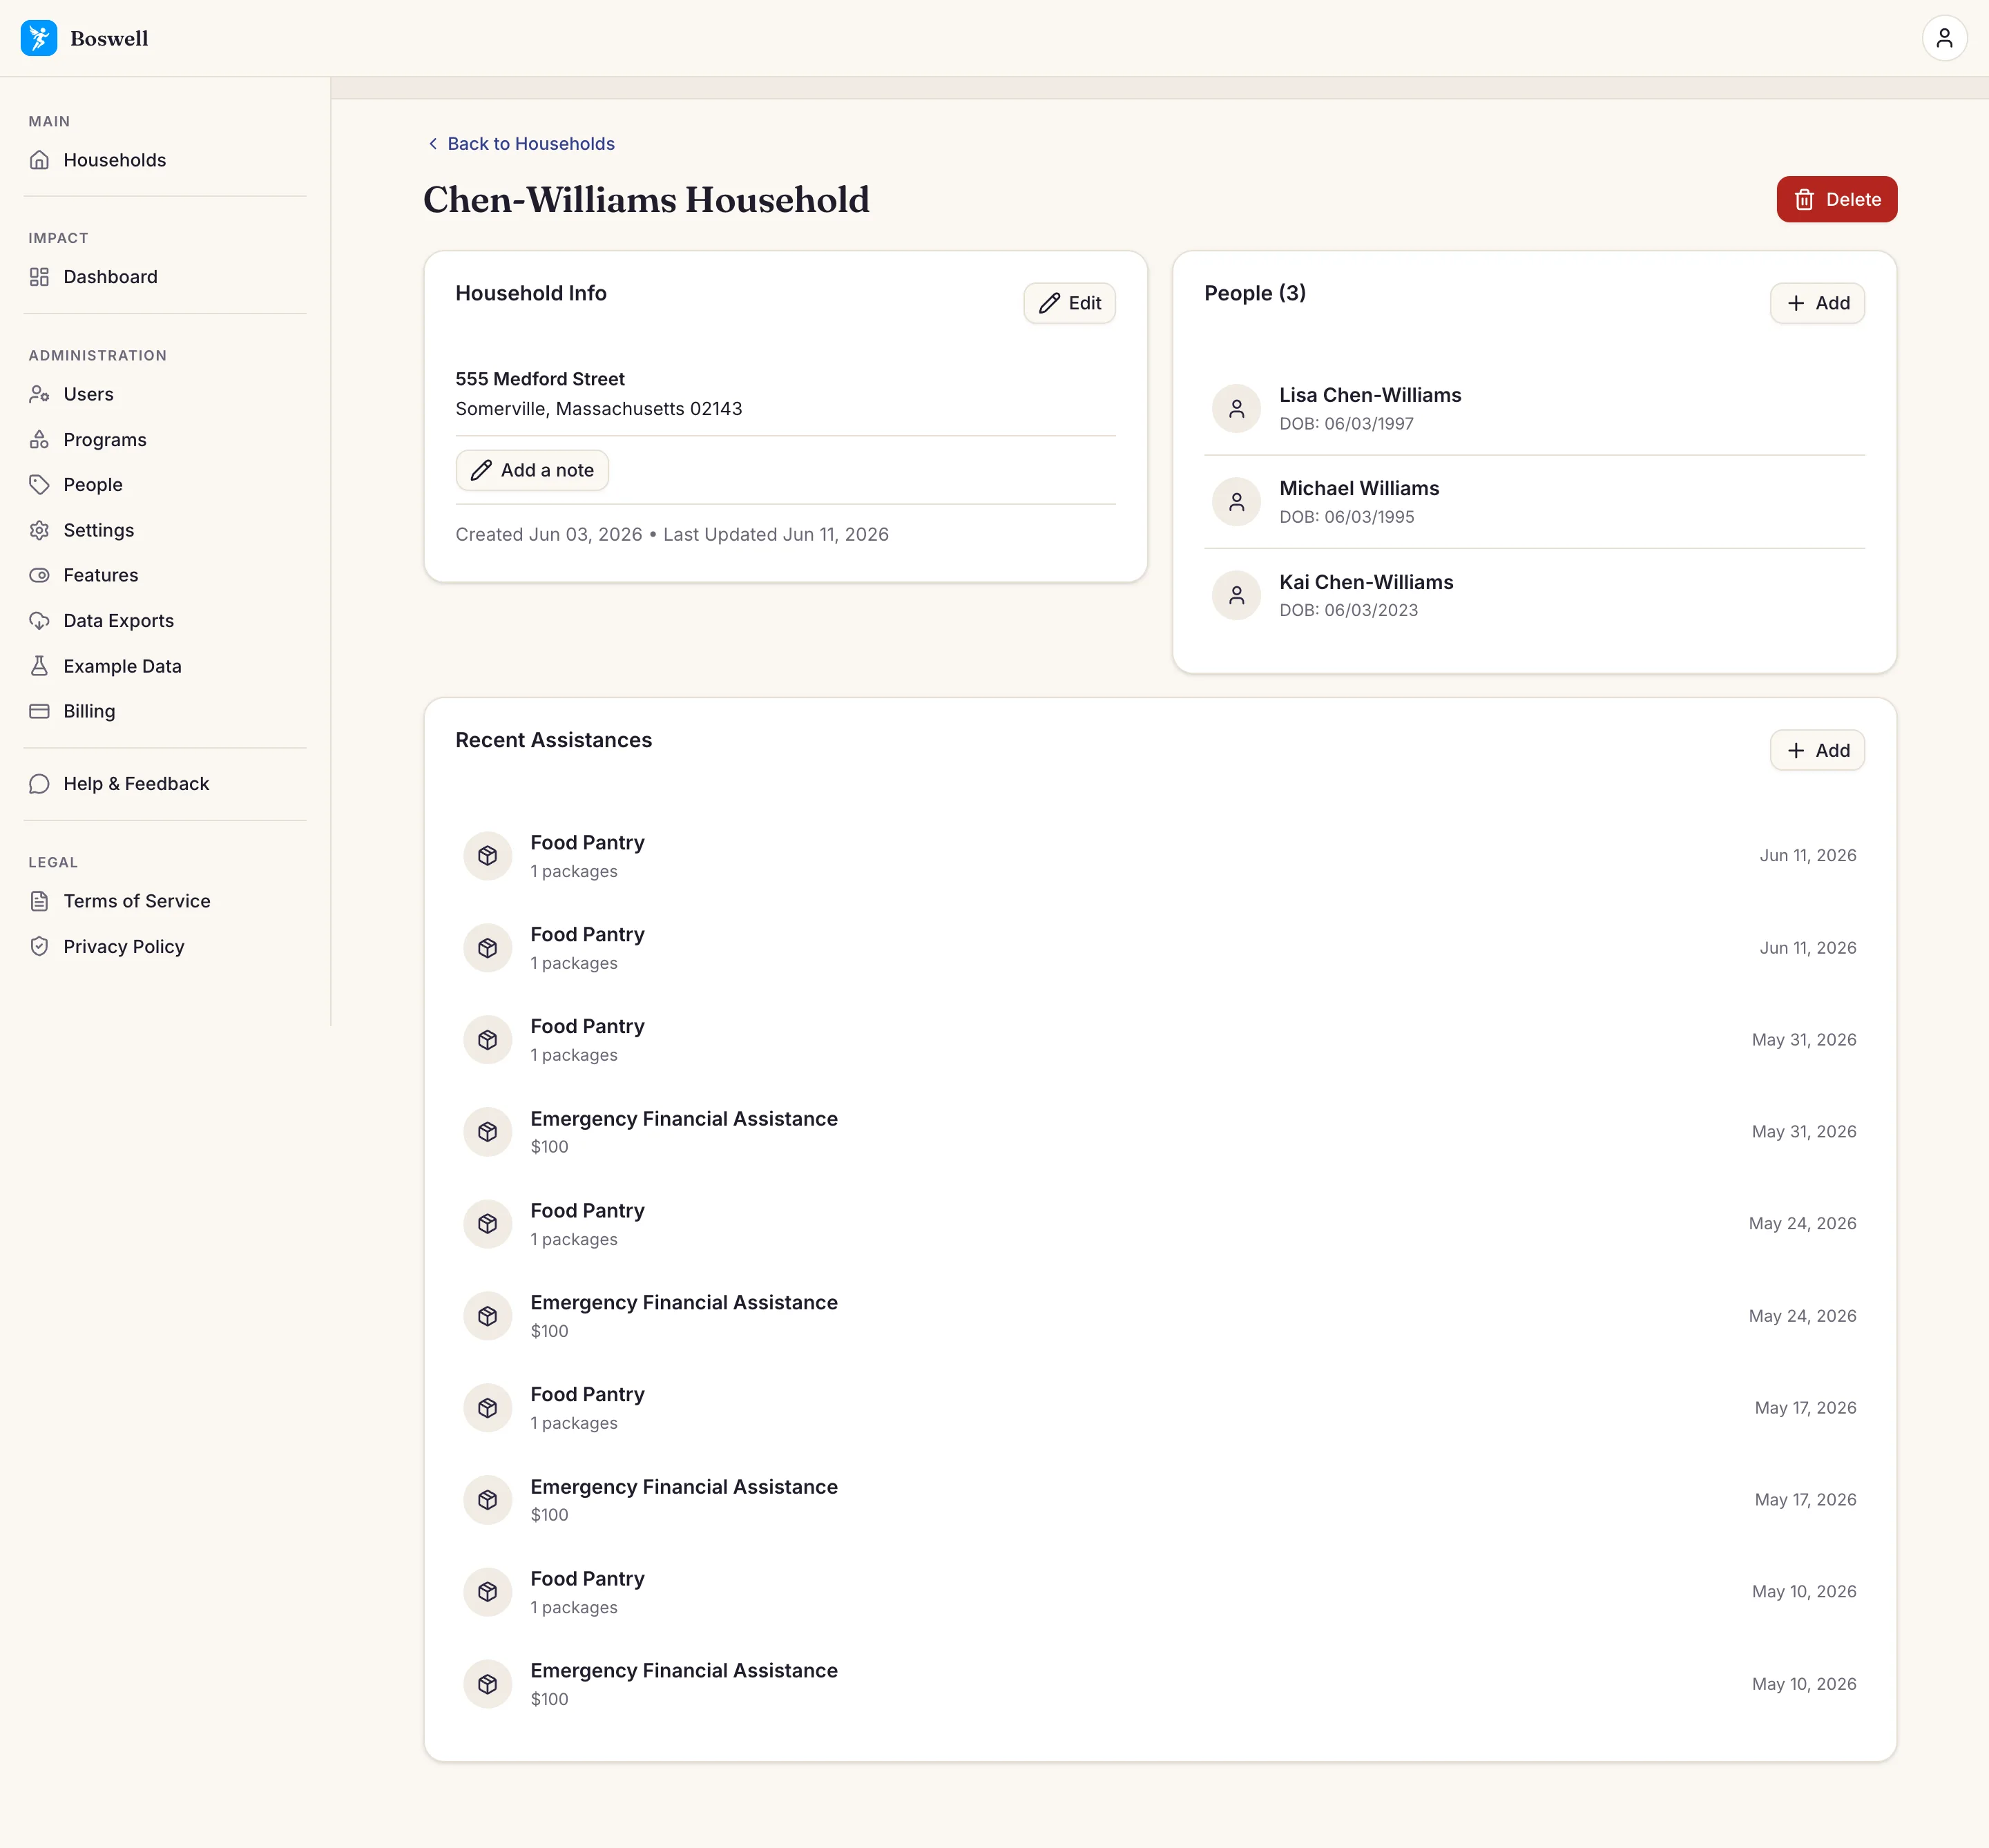Click the Help & Feedback chat icon
The image size is (1989, 1848).
pos(39,784)
